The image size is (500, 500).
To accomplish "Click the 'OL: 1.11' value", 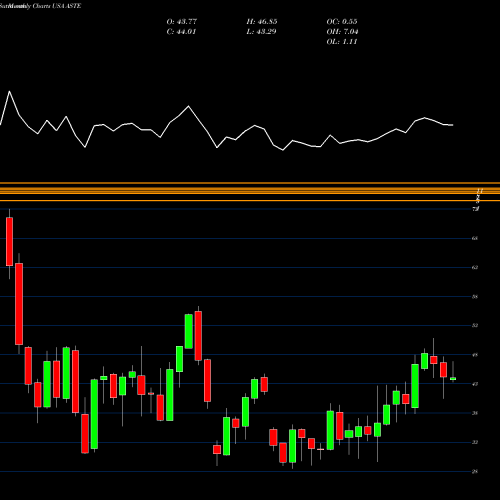I will pos(342,42).
